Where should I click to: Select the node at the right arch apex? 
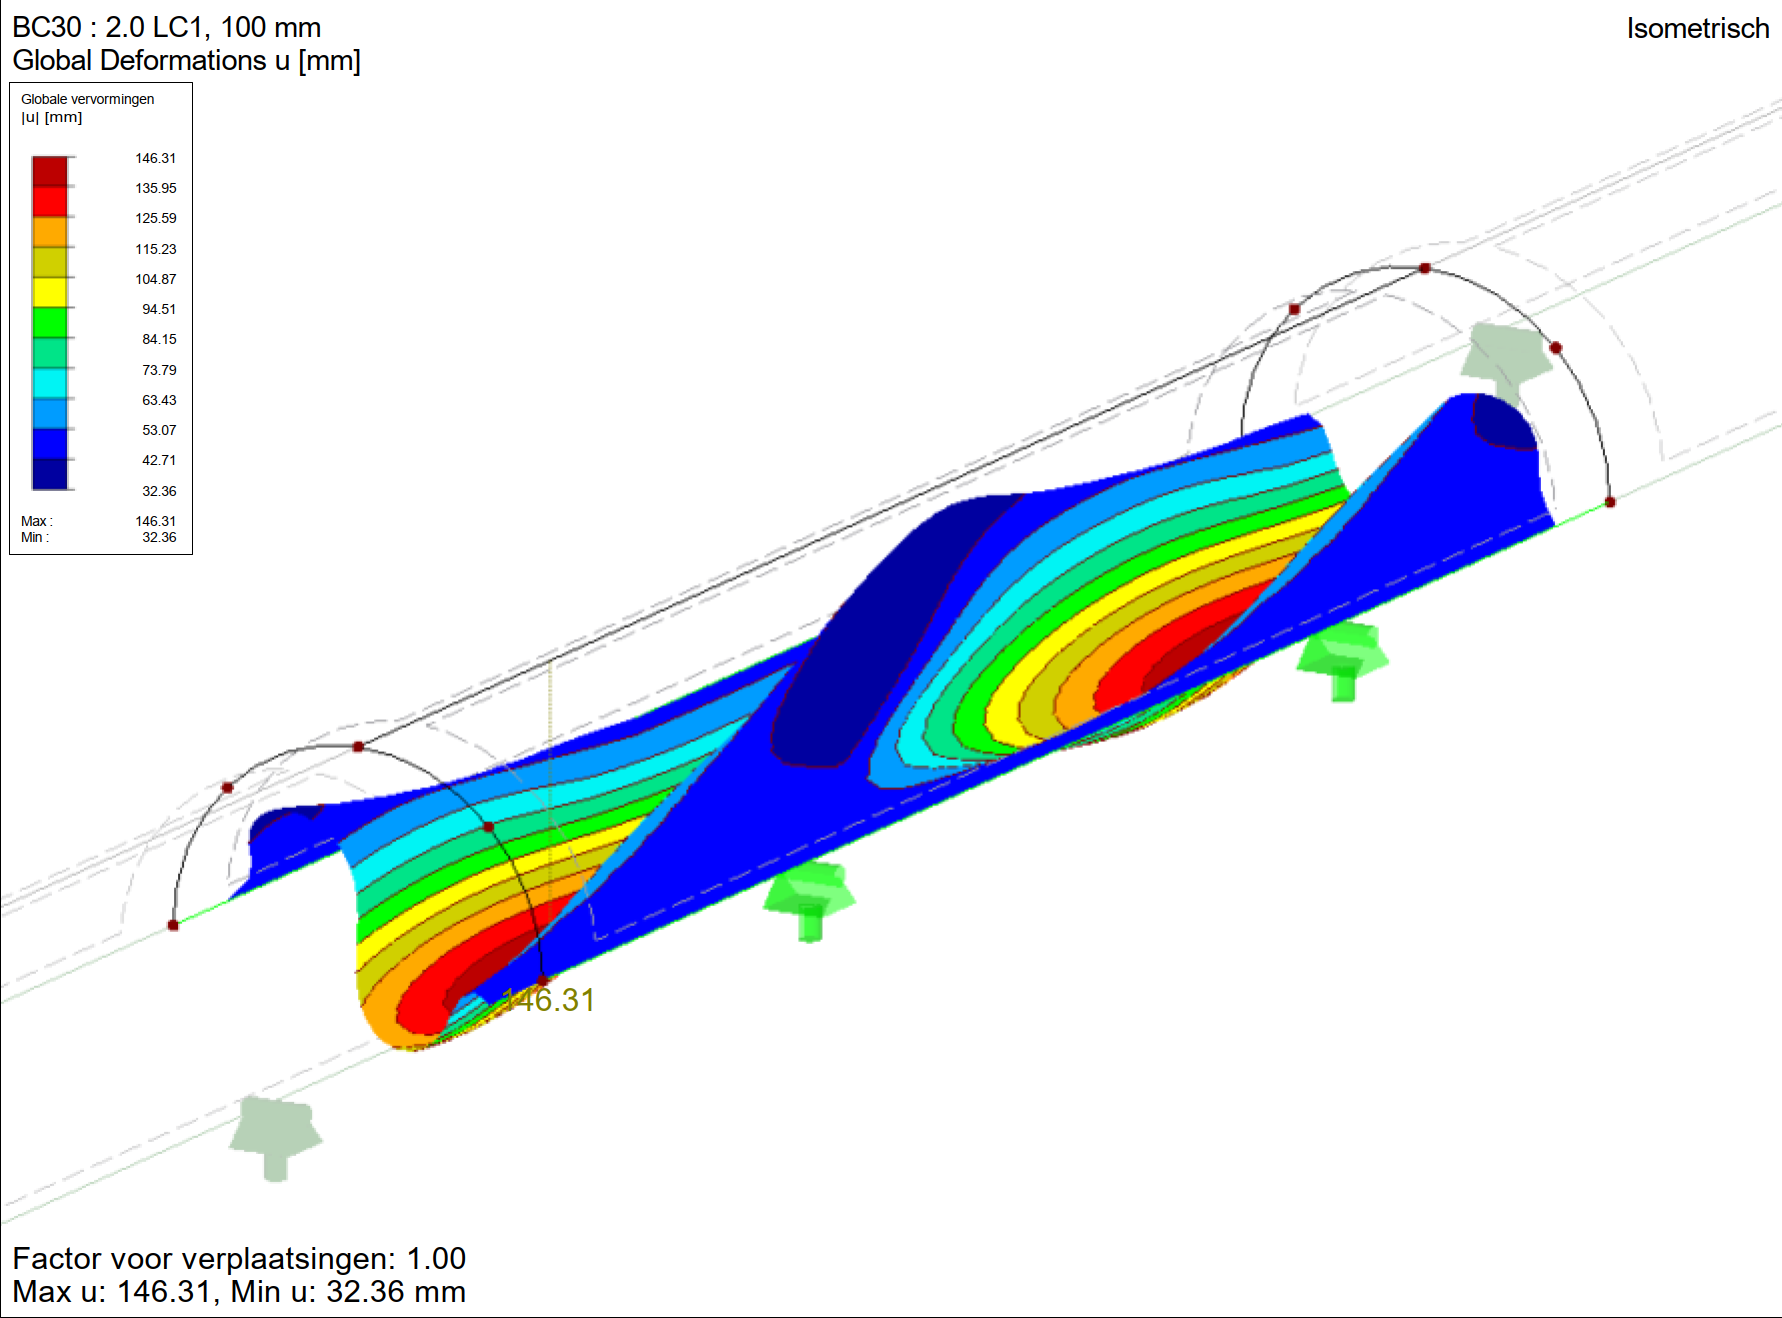1425,268
